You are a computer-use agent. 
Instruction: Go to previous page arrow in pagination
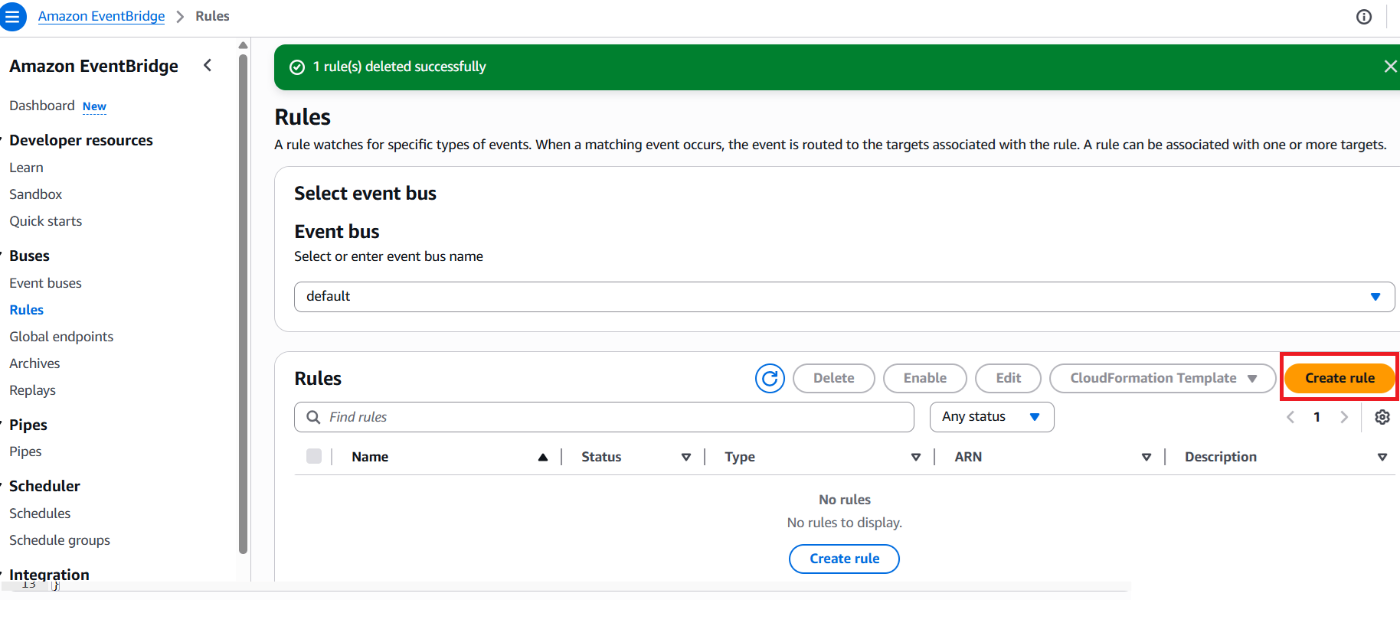pyautogui.click(x=1291, y=417)
